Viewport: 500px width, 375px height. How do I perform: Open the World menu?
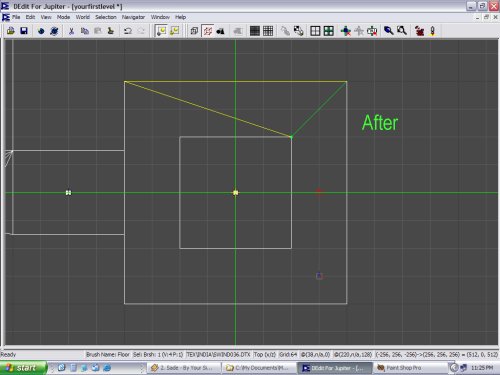pos(83,17)
